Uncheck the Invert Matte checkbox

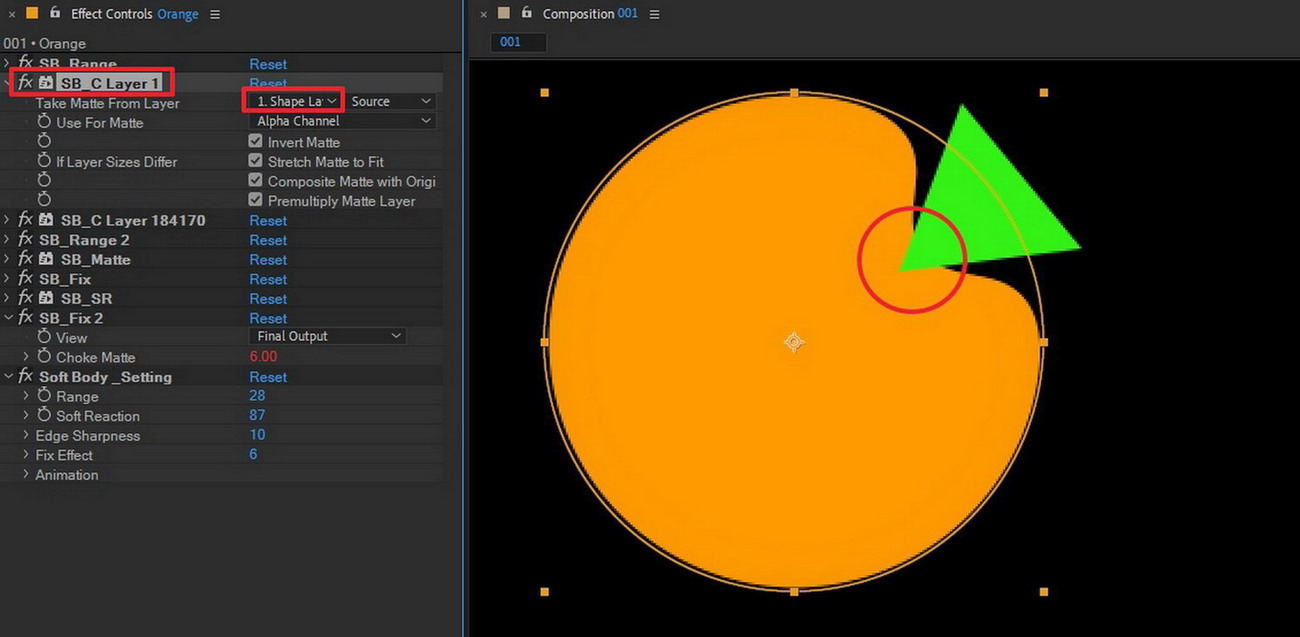(255, 142)
